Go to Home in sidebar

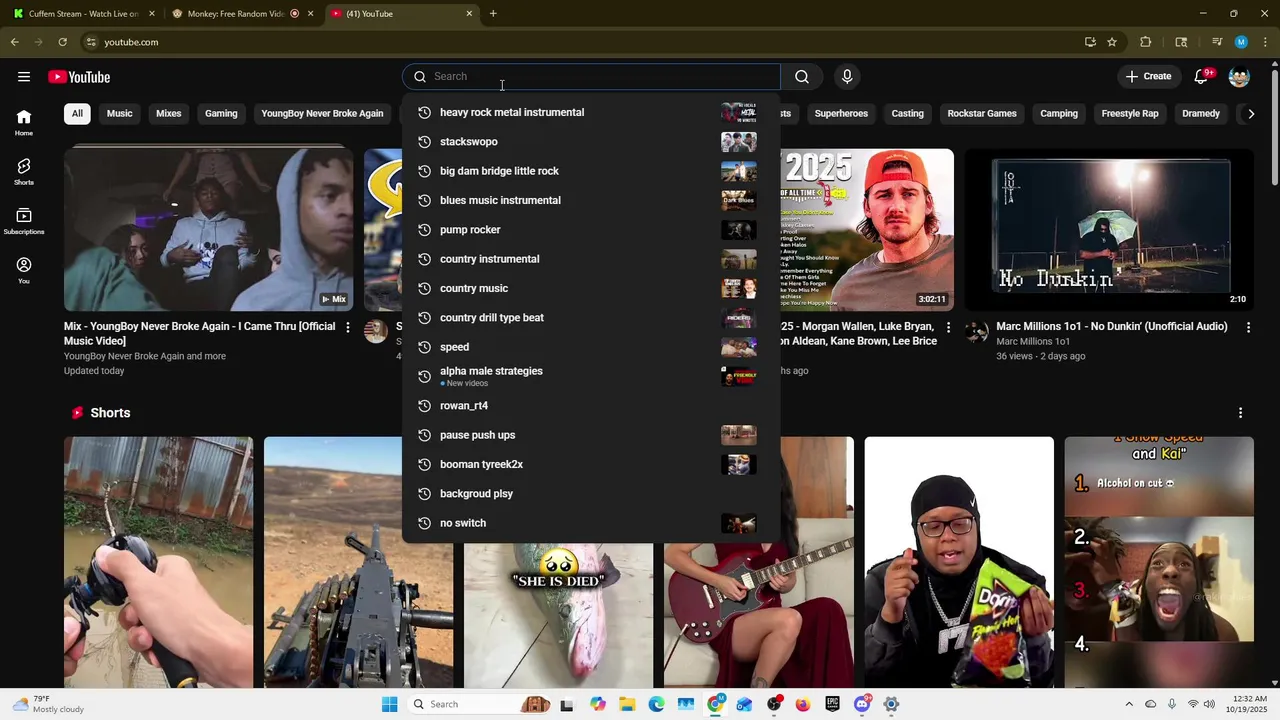pos(24,123)
